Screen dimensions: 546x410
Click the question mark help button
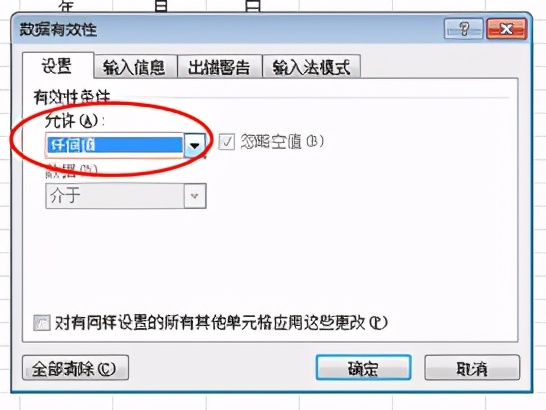[x=463, y=29]
